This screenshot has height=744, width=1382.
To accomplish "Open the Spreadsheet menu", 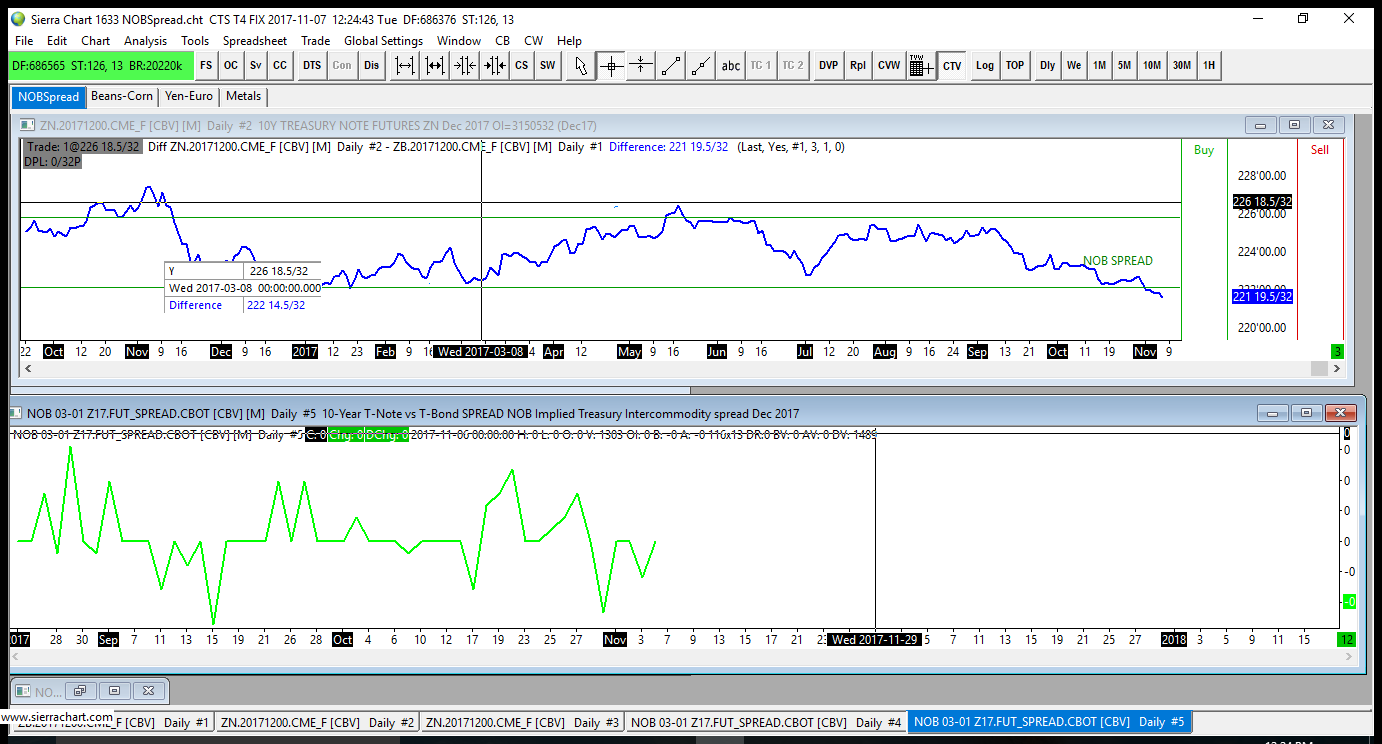I will click(254, 41).
